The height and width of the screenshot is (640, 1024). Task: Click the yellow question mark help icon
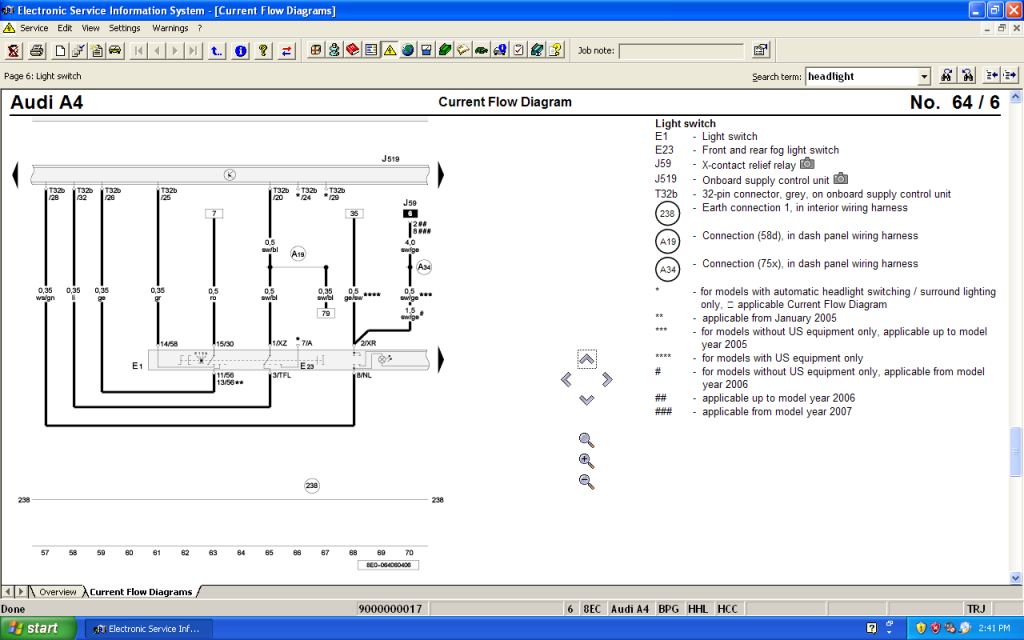click(263, 50)
